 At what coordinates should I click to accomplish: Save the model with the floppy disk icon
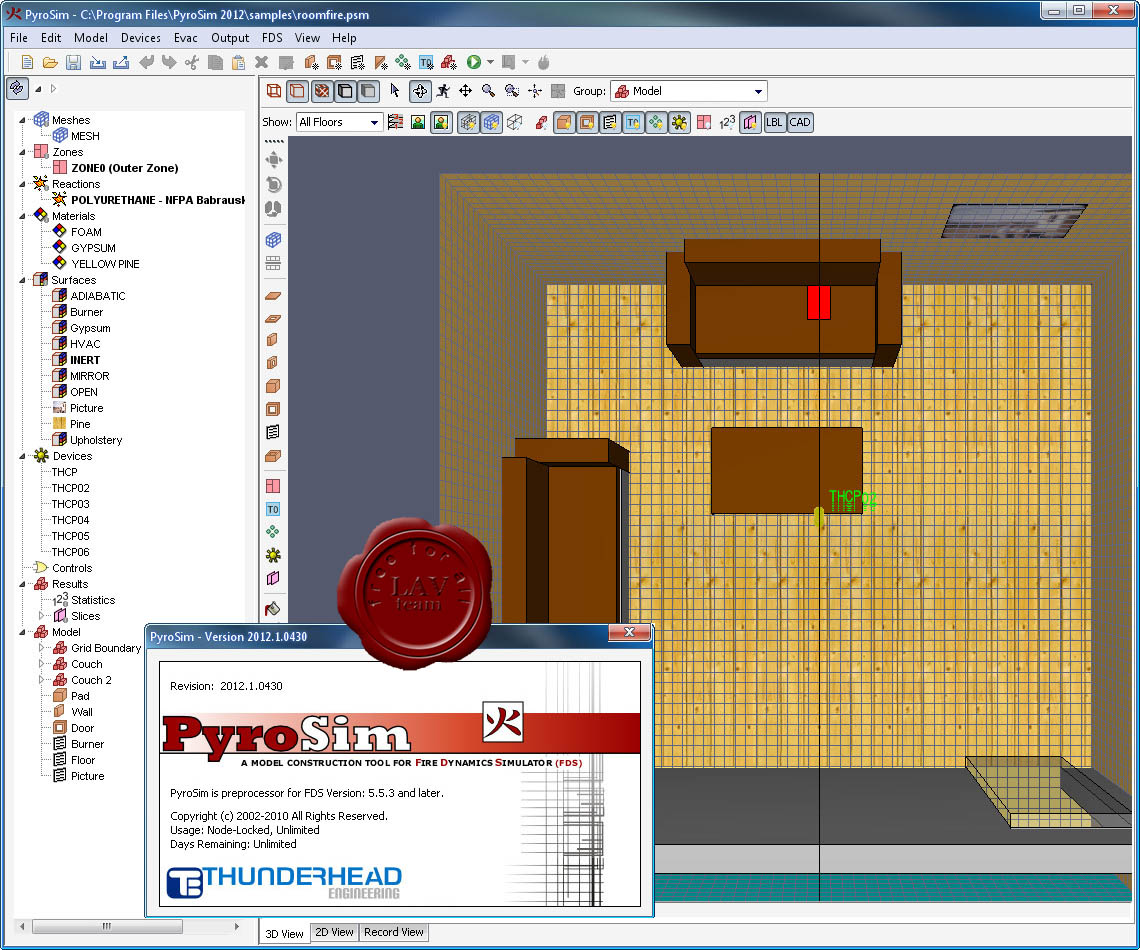click(x=73, y=63)
